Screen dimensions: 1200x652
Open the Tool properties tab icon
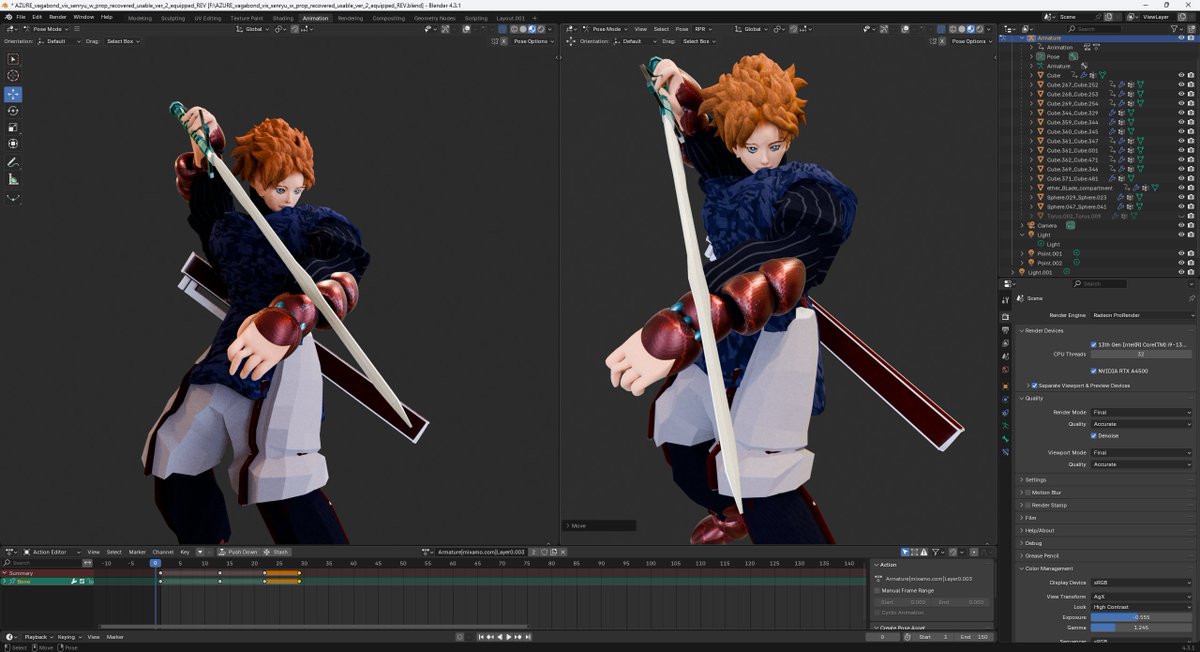tap(1005, 302)
